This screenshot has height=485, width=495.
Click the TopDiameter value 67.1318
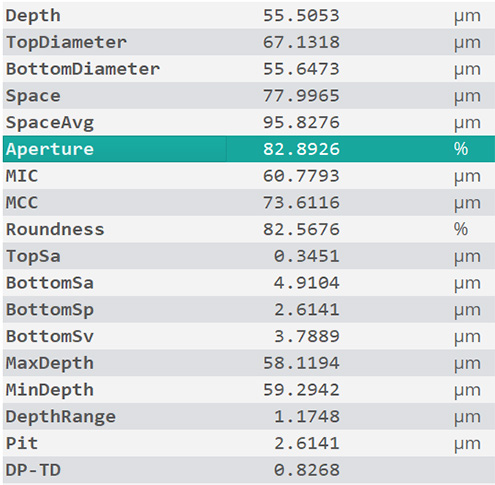[x=301, y=42]
